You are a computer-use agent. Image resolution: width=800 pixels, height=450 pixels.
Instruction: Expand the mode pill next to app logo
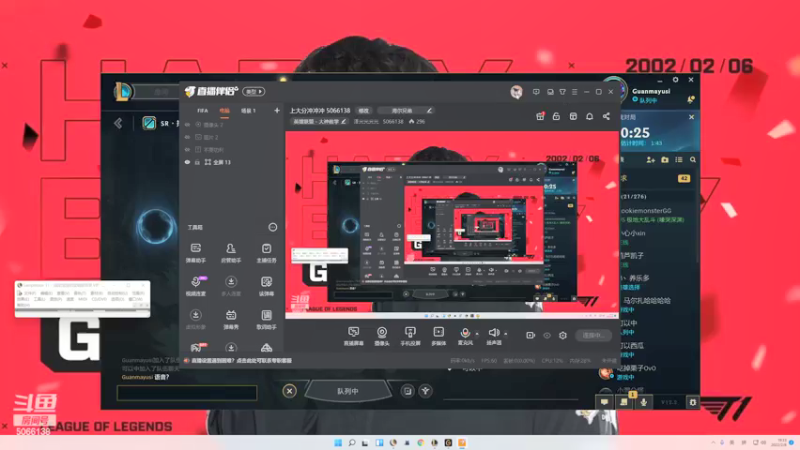tap(254, 92)
